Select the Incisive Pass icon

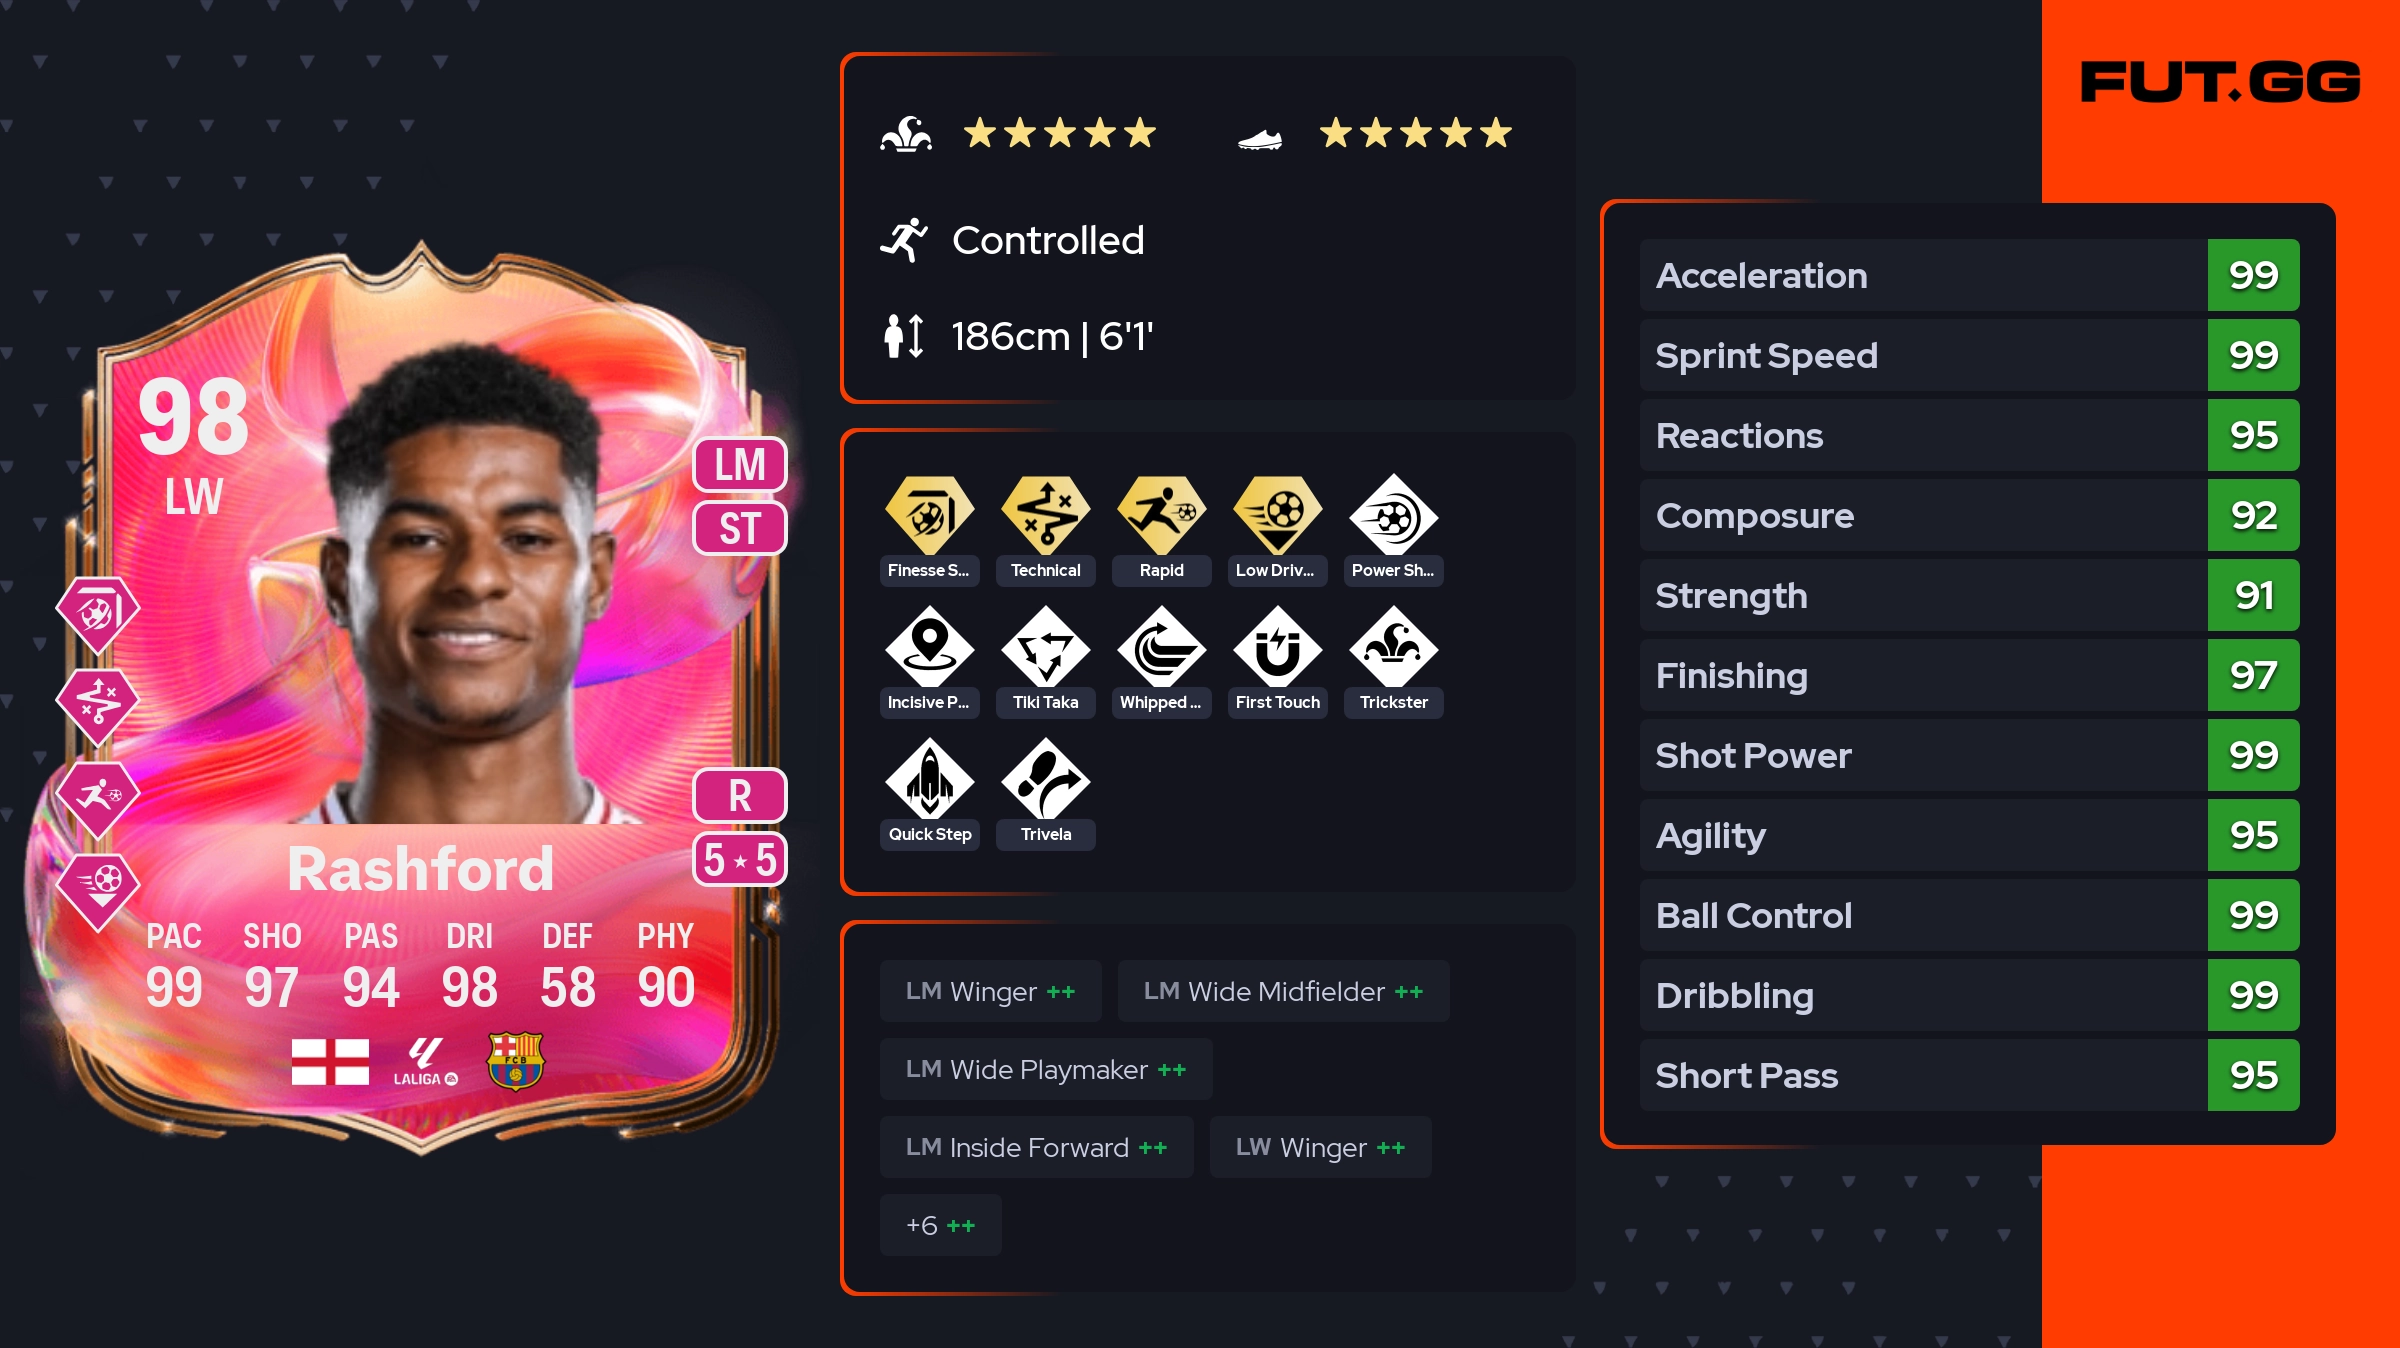[929, 647]
